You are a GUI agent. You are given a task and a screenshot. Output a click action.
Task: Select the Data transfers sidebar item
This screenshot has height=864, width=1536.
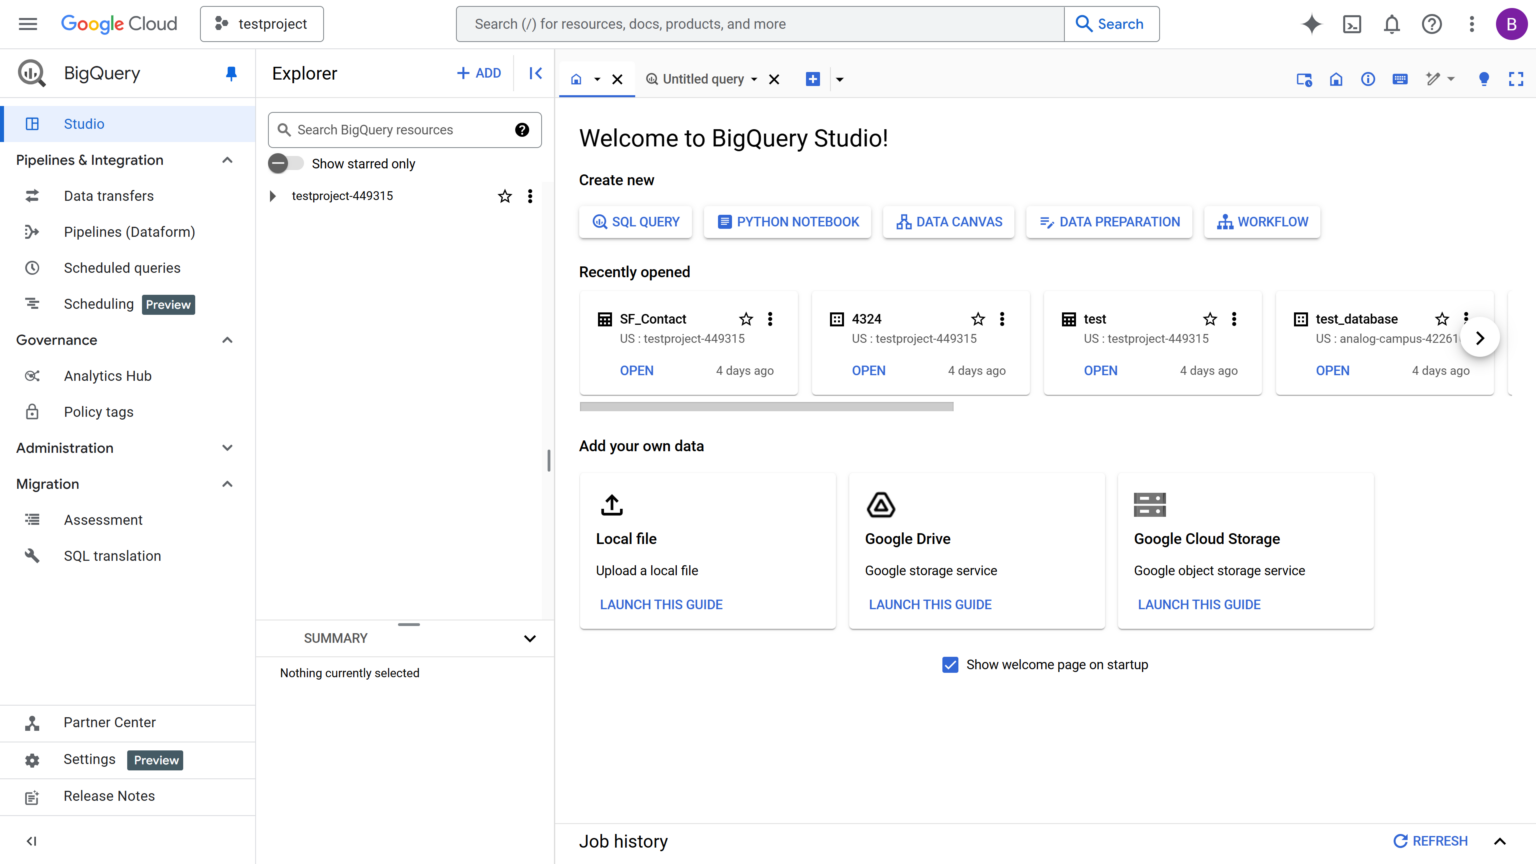pyautogui.click(x=108, y=195)
